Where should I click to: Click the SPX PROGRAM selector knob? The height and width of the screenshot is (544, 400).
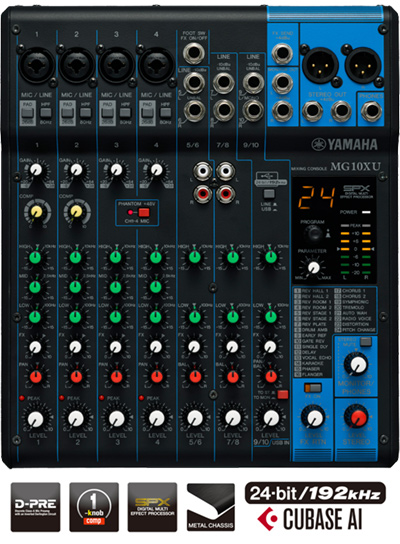[x=314, y=234]
